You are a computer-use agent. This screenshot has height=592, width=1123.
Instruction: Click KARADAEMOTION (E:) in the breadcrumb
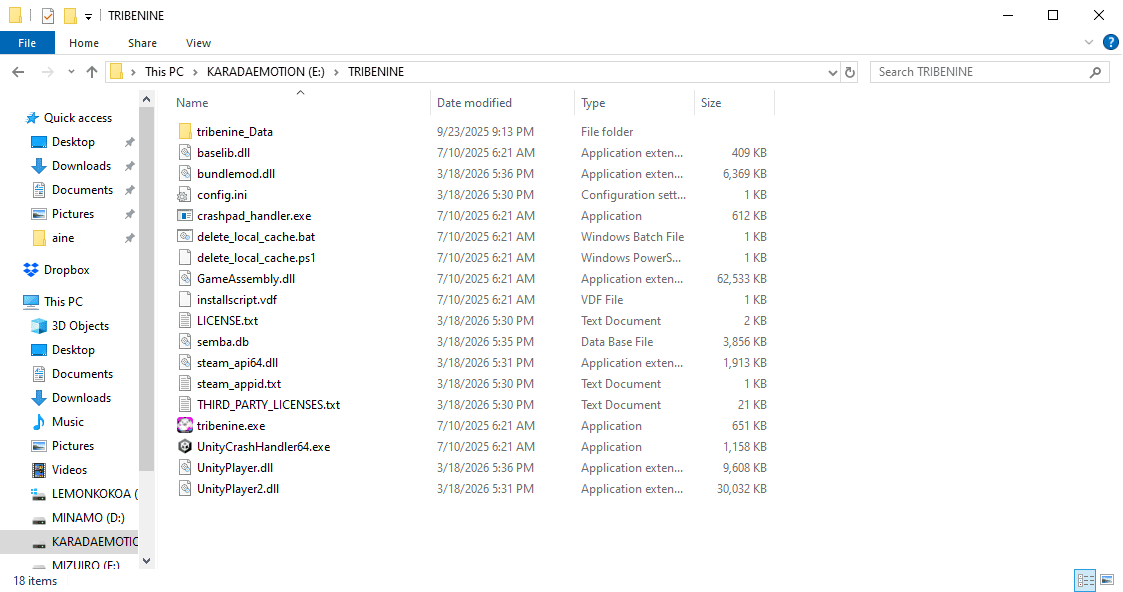[266, 72]
